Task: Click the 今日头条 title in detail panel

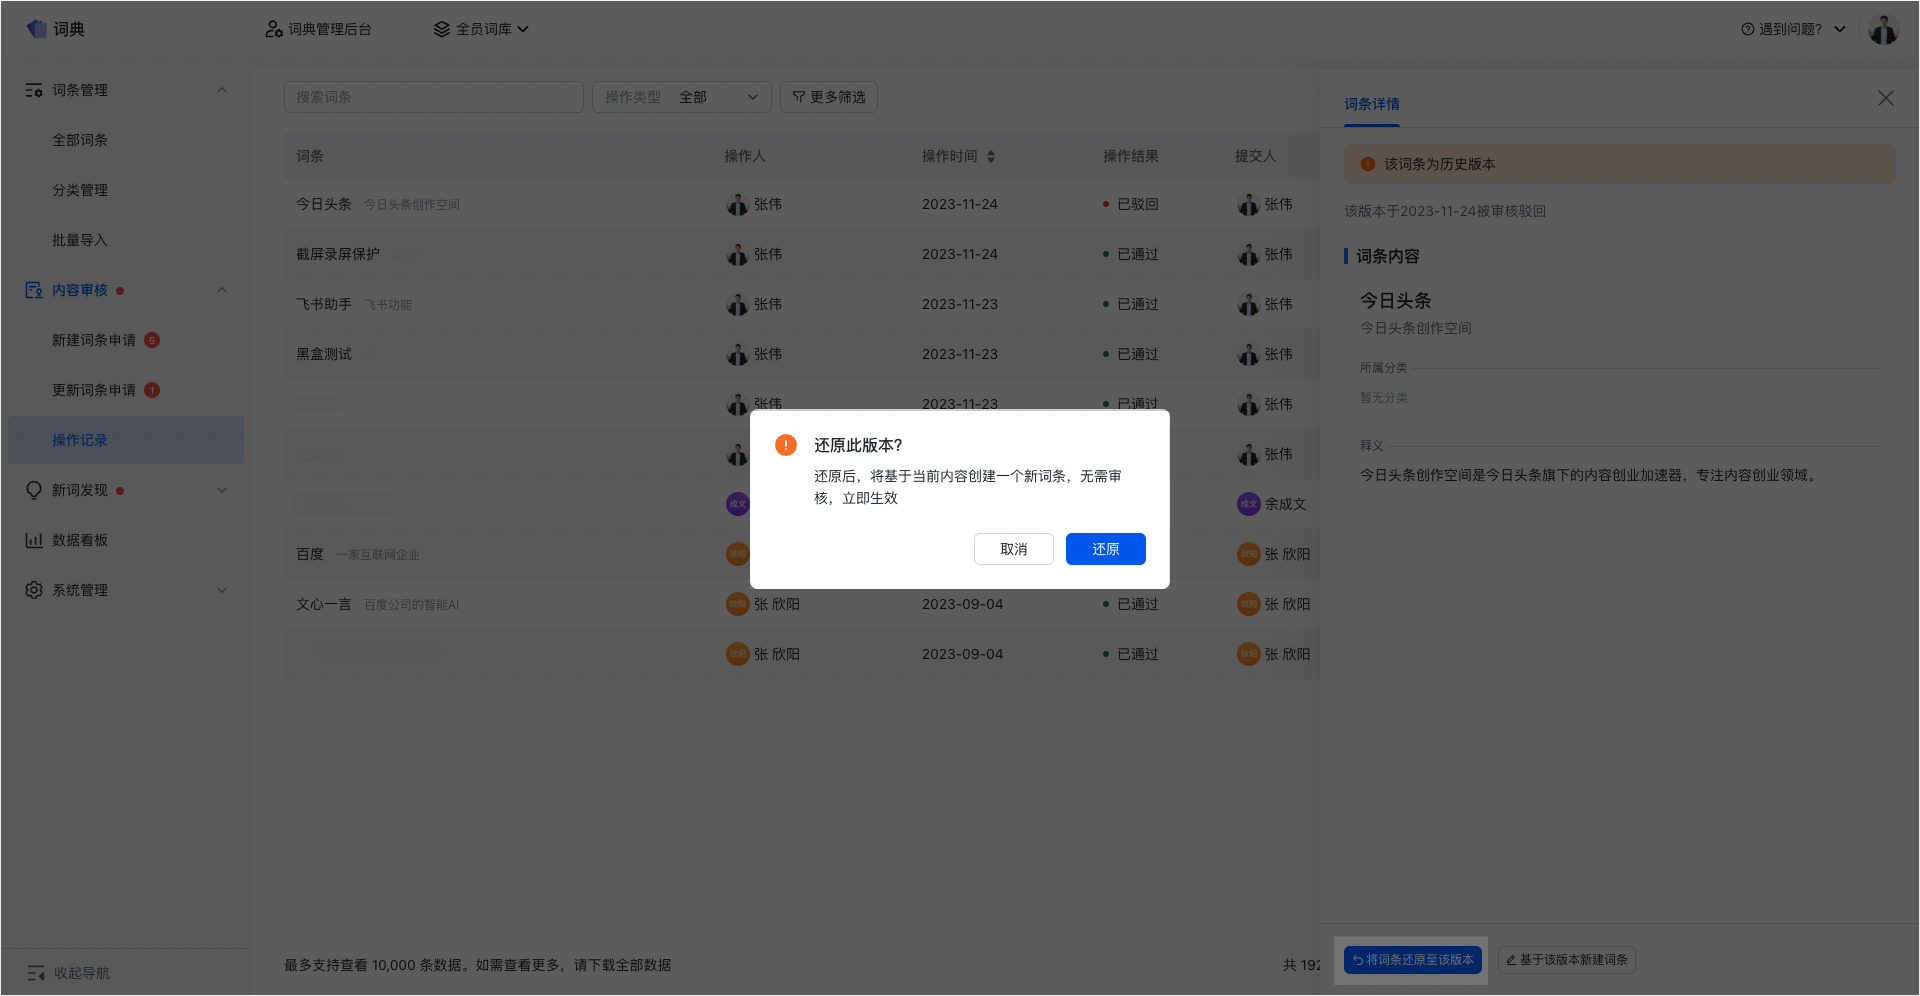Action: pyautogui.click(x=1395, y=301)
